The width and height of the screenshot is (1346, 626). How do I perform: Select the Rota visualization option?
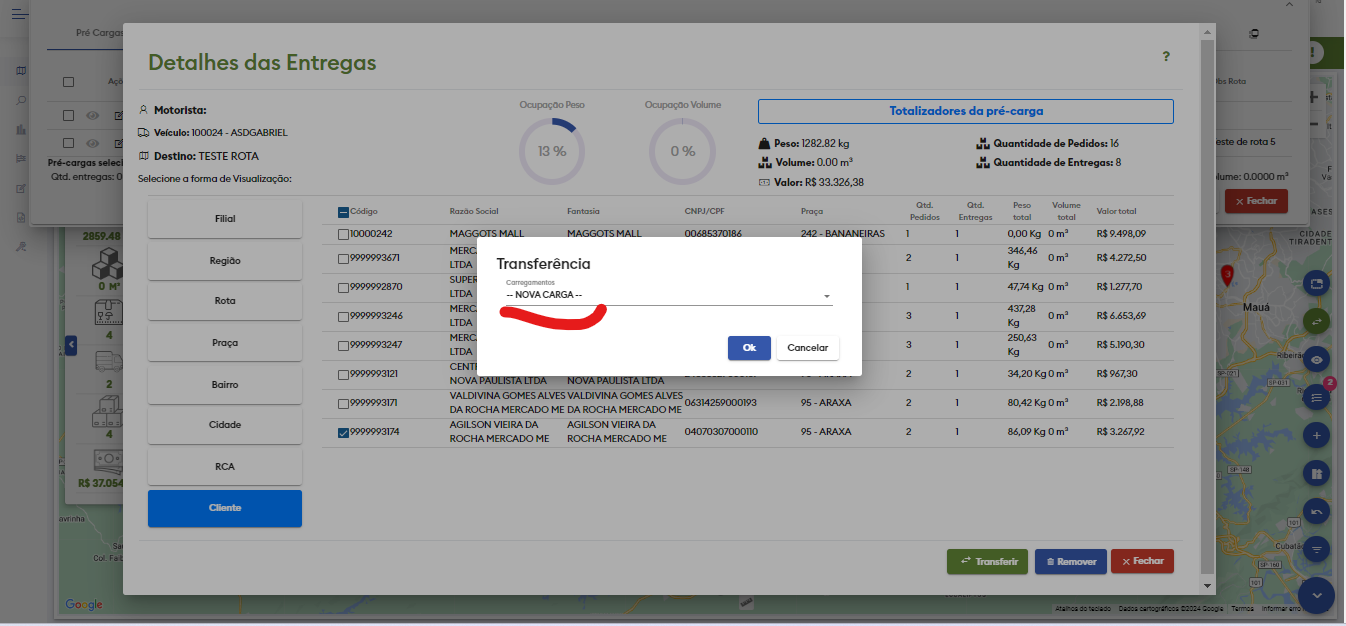(225, 301)
